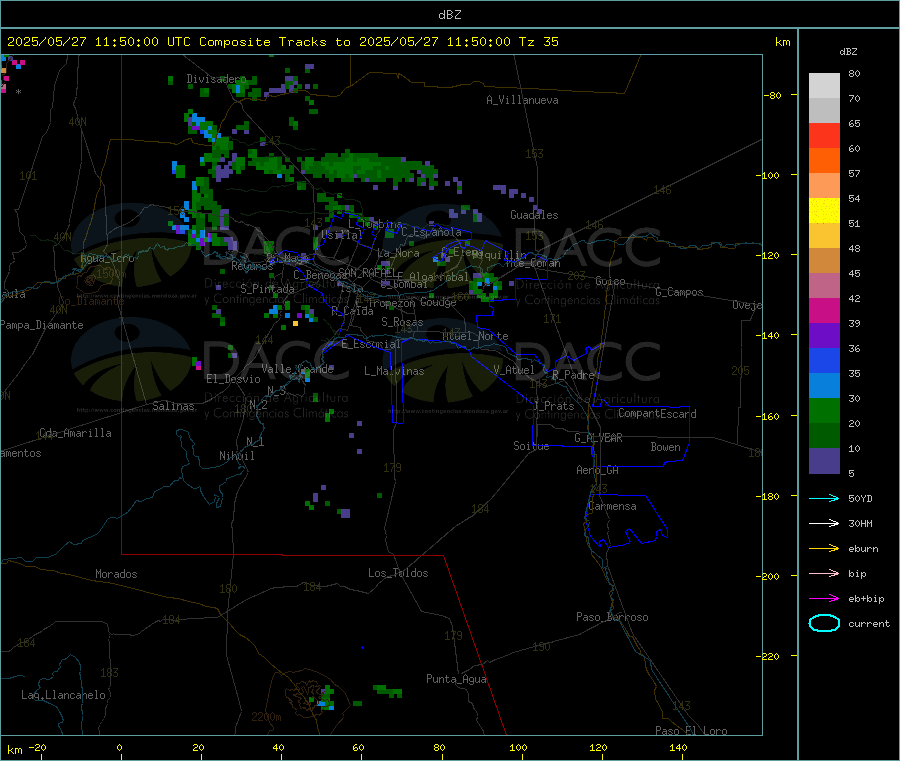This screenshot has width=900, height=761.
Task: Click the white 80 dBZ color swatch
Action: (x=824, y=86)
